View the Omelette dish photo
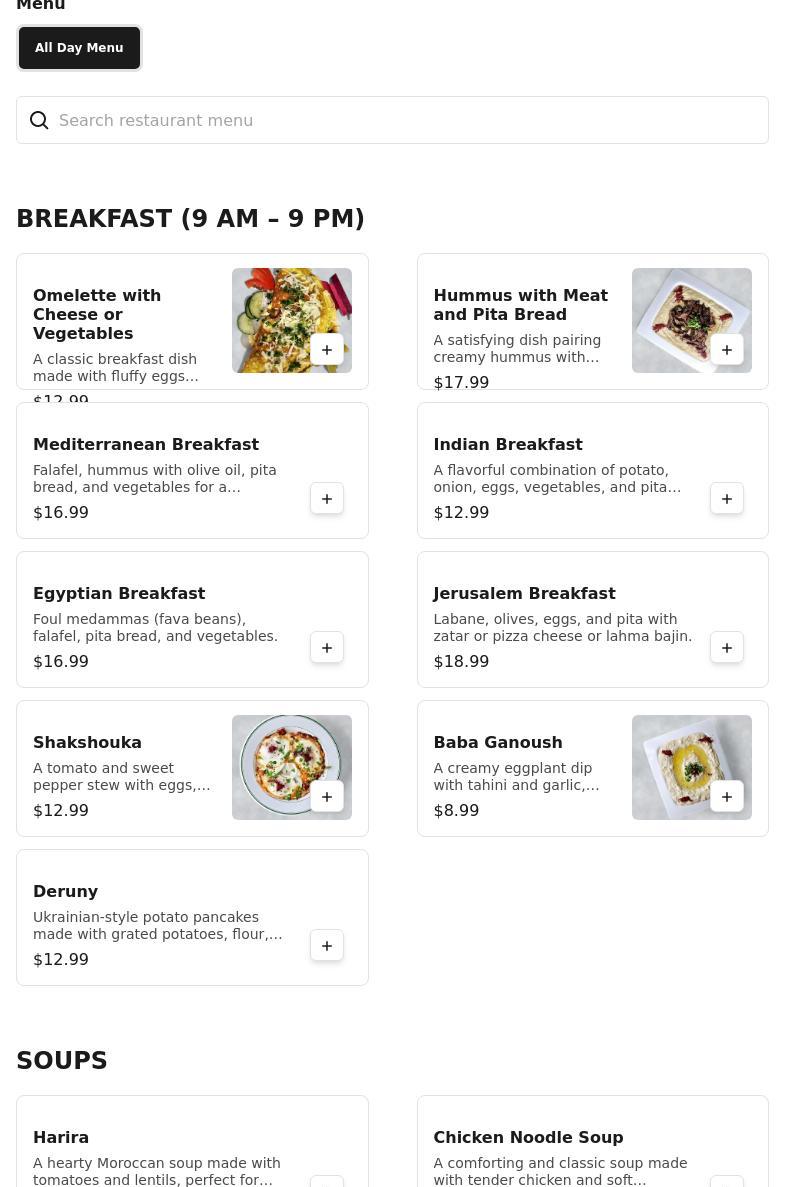The height and width of the screenshot is (1187, 785). click(291, 320)
